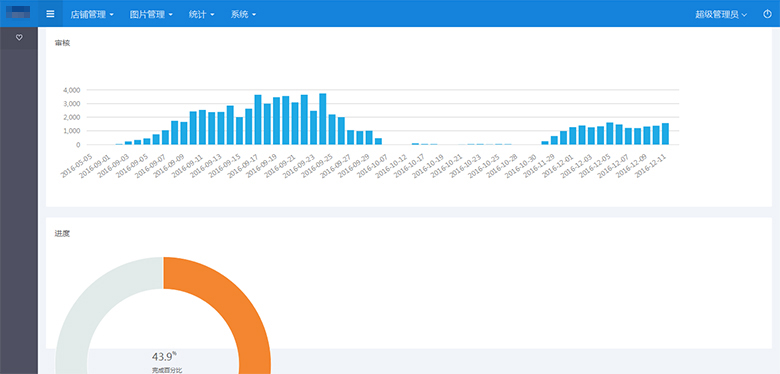Click the last bar at 2016-12-11
The height and width of the screenshot is (374, 780).
[x=665, y=134]
